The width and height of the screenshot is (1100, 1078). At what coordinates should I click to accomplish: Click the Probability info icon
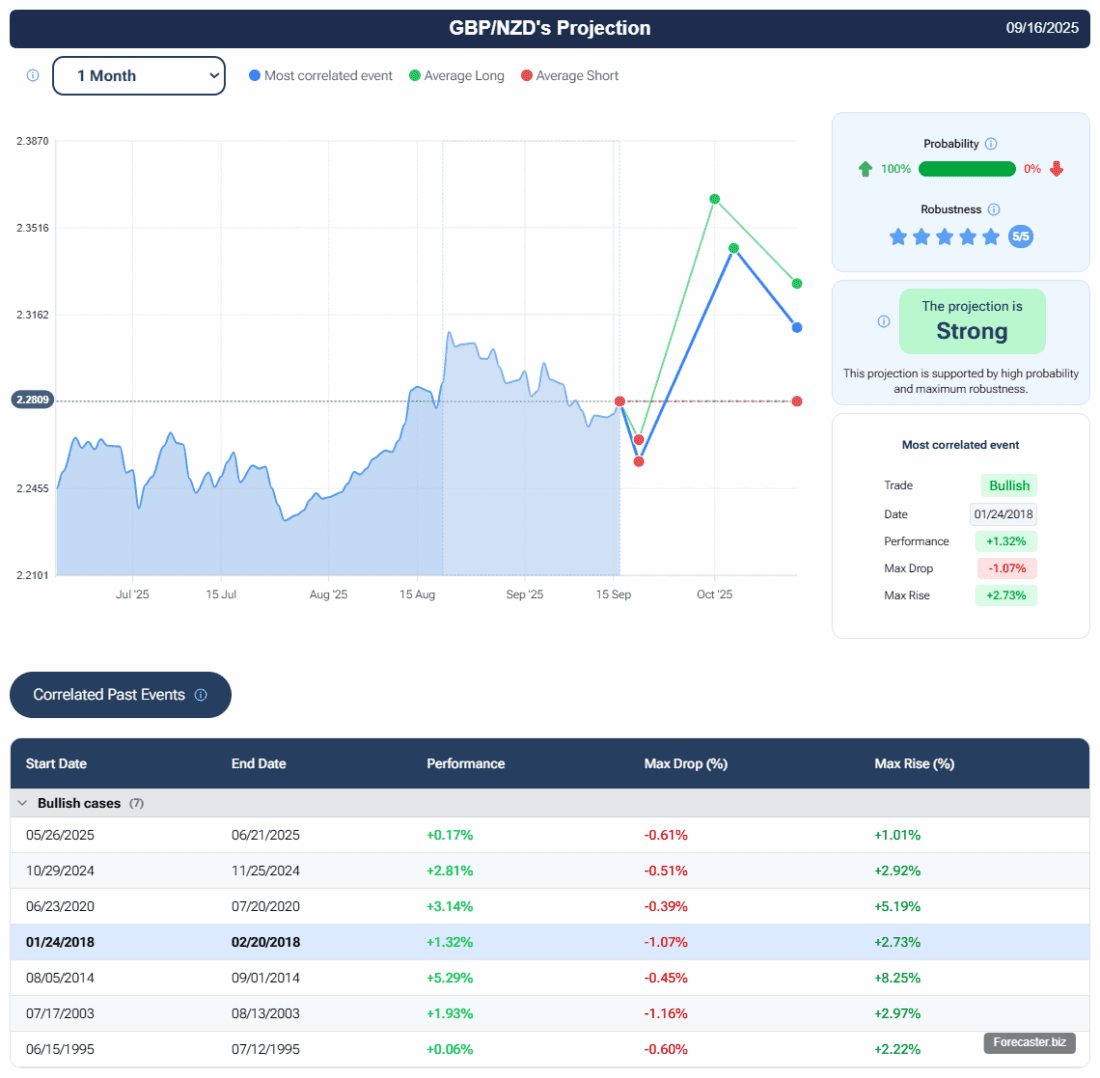(991, 144)
